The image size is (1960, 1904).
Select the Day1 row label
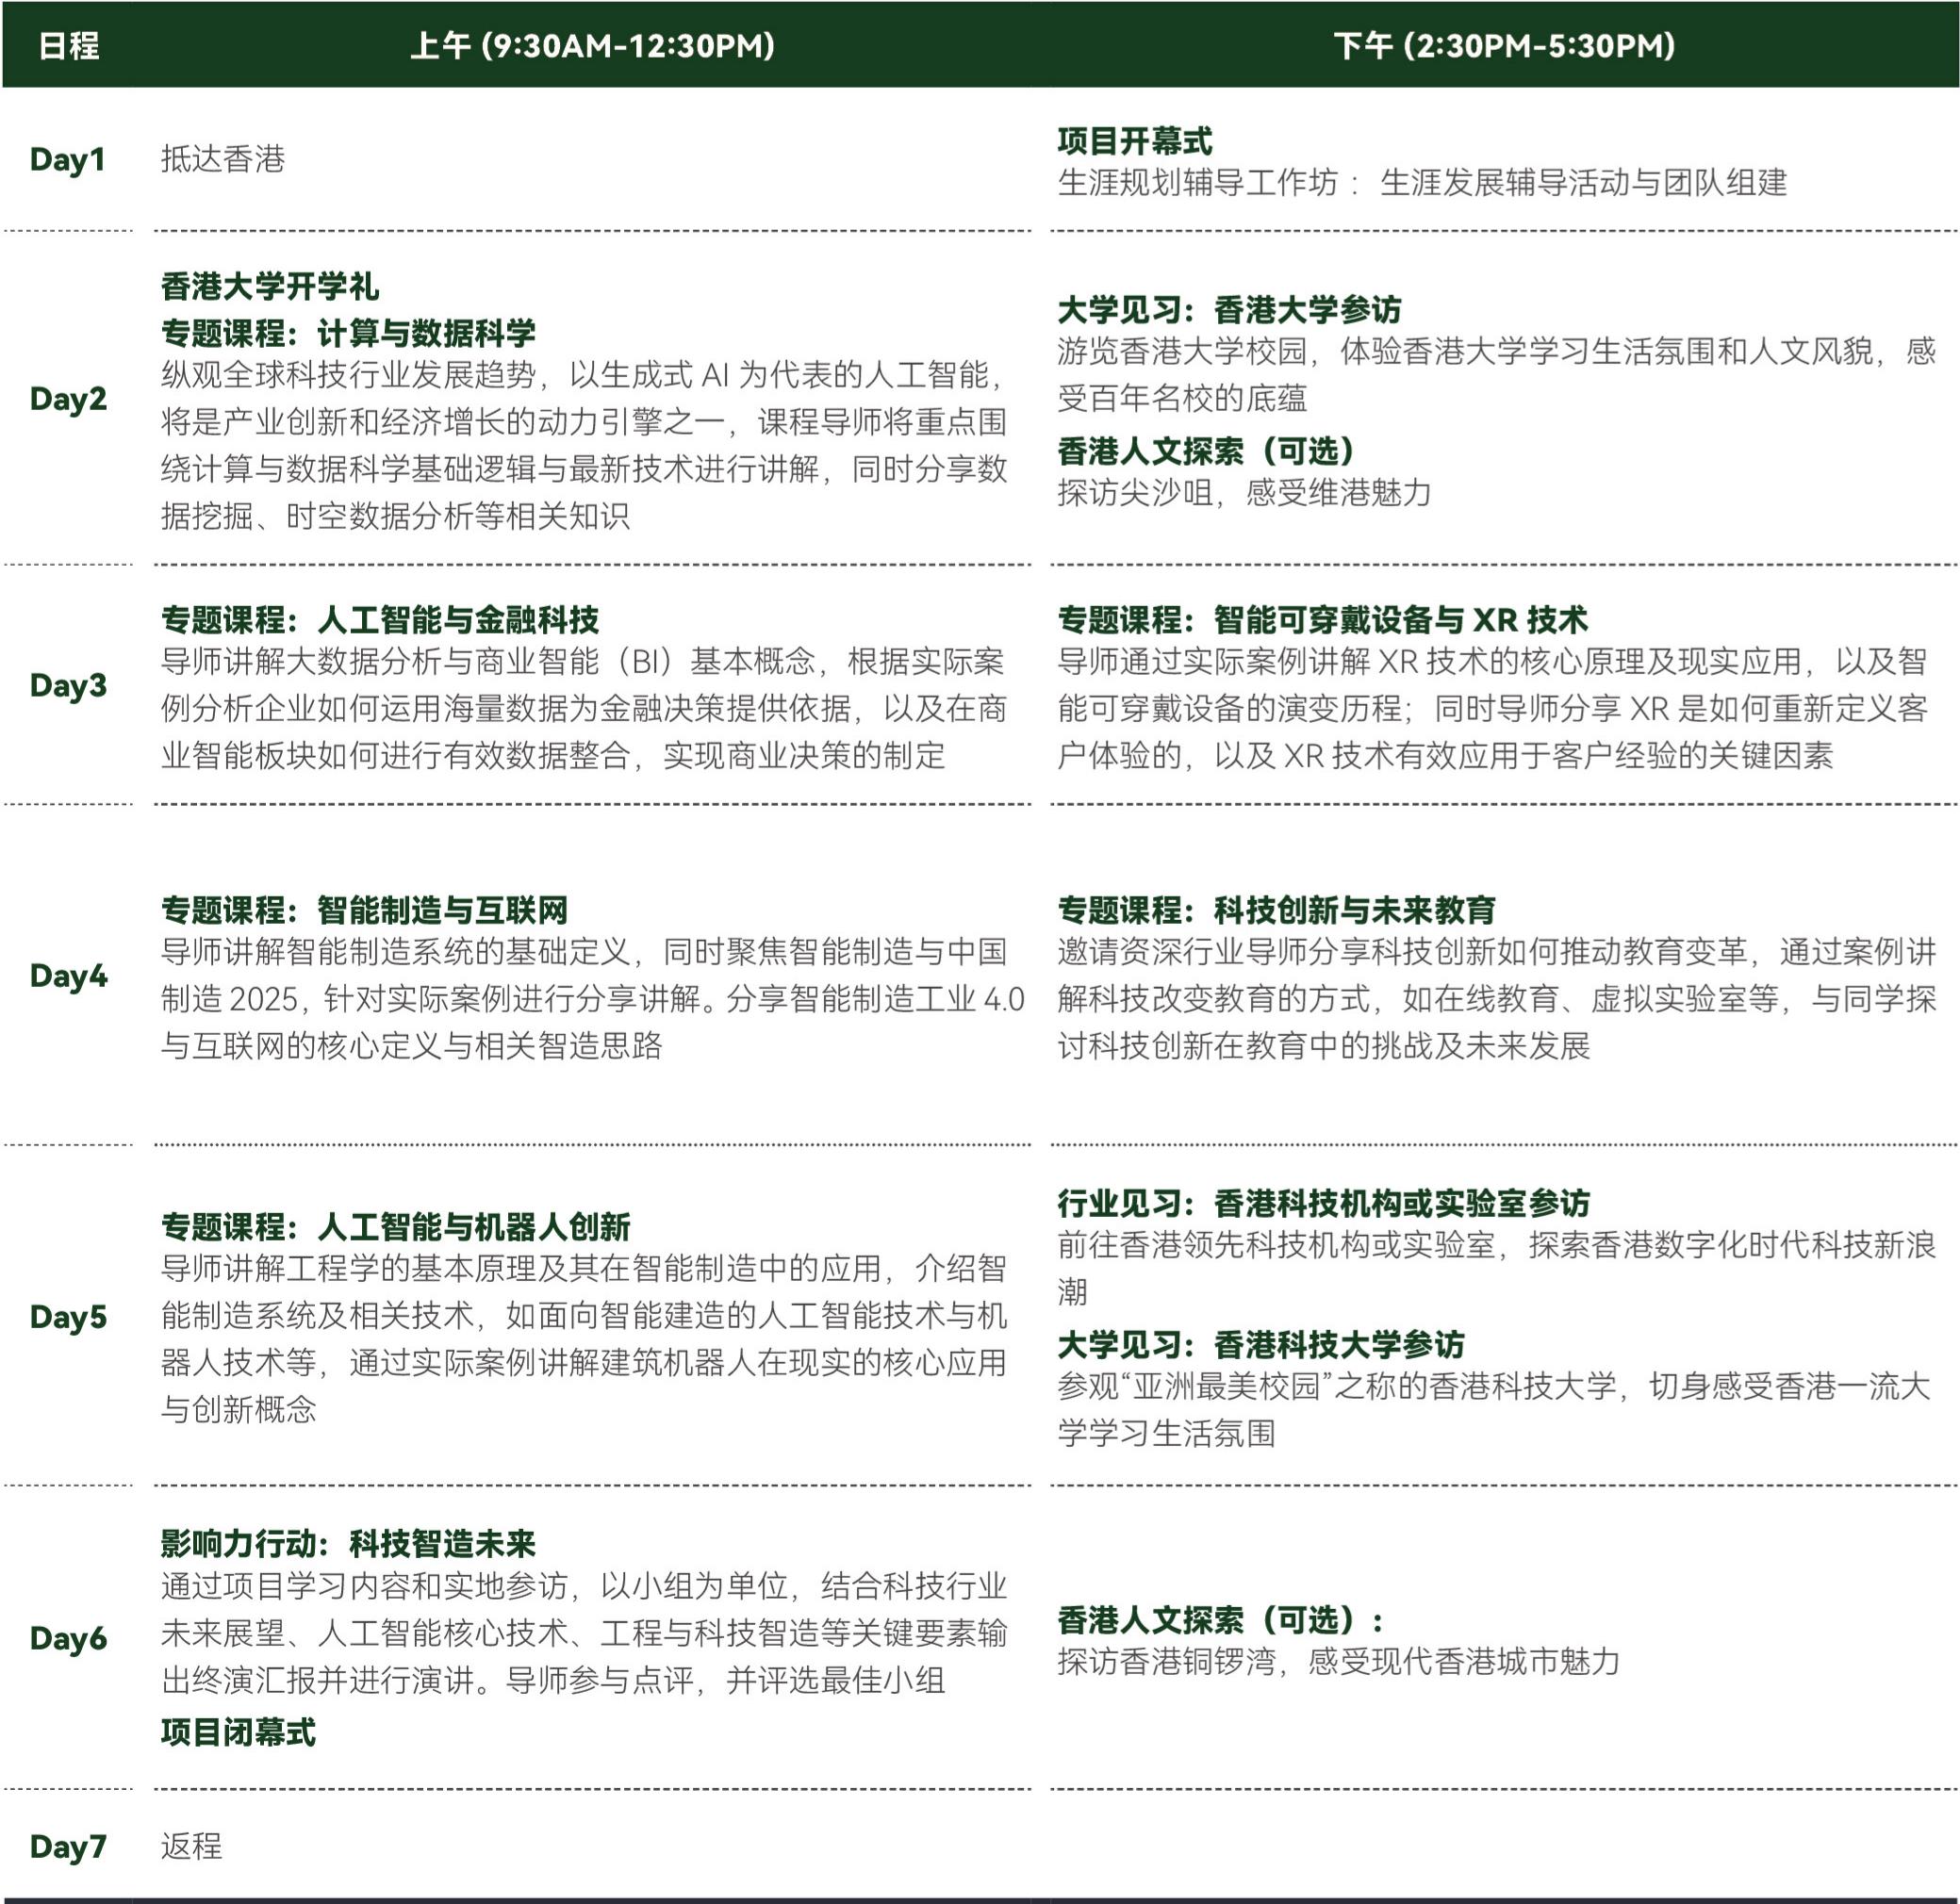point(67,160)
